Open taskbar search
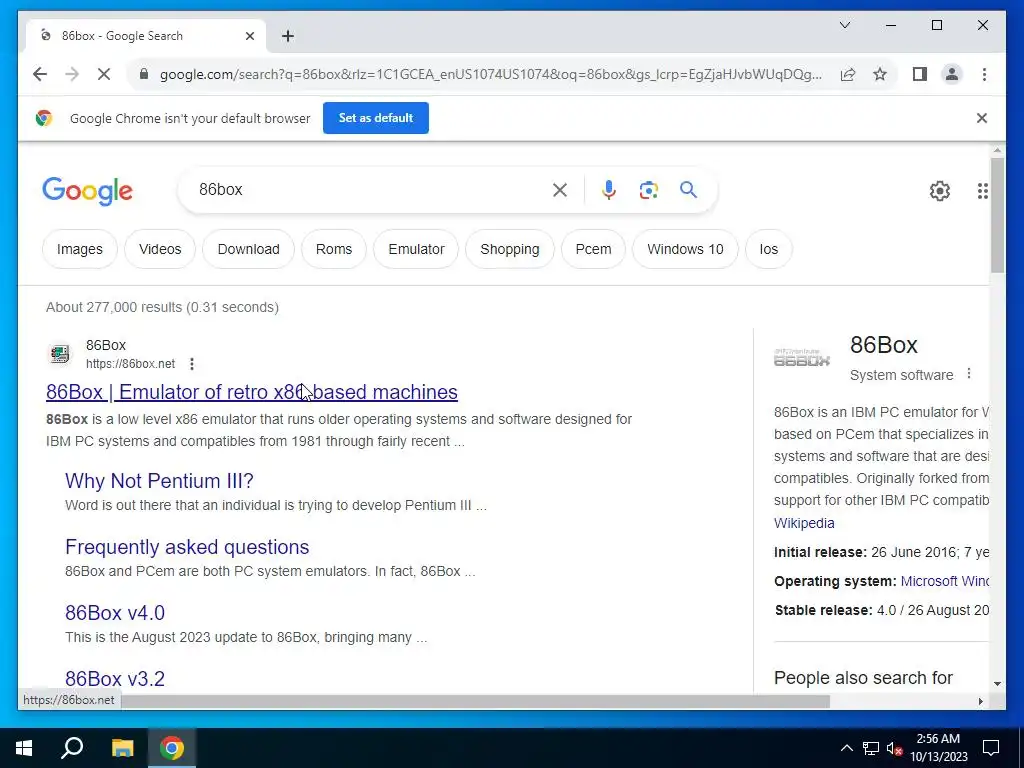 [72, 748]
